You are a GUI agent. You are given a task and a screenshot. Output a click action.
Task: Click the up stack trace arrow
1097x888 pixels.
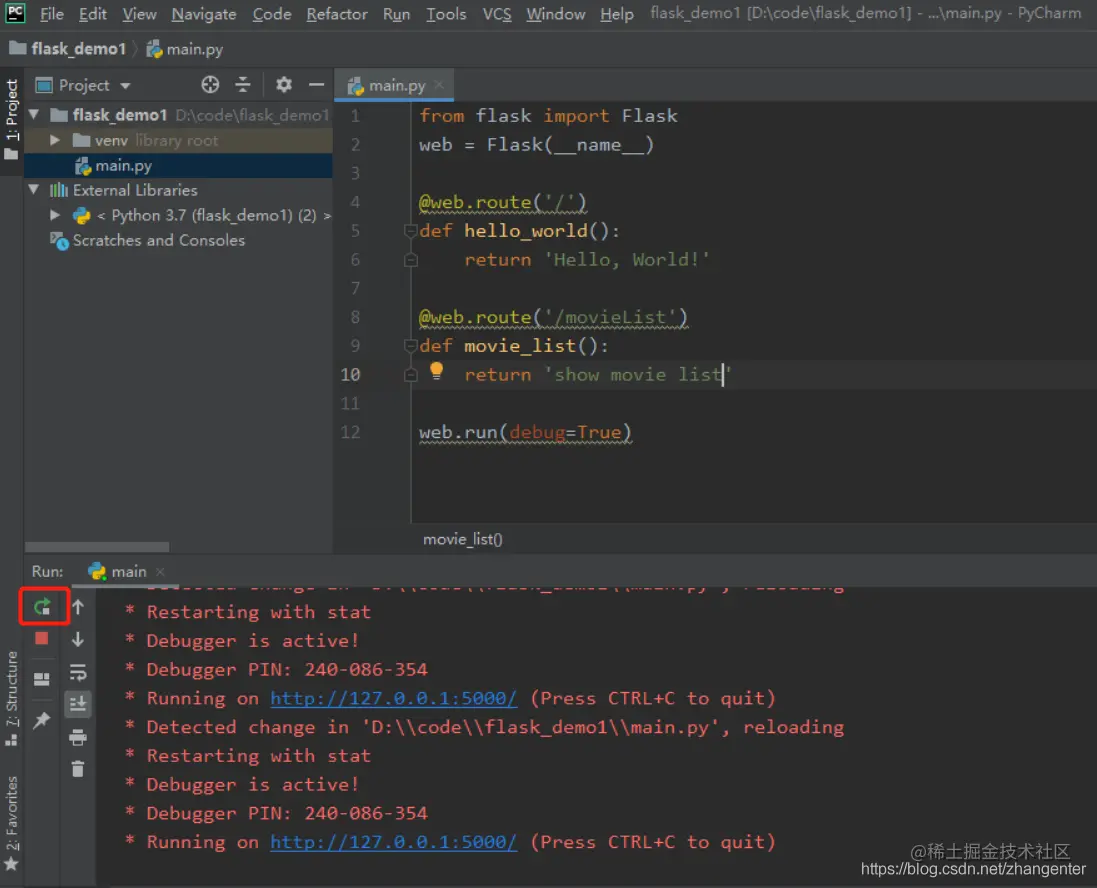tap(78, 607)
